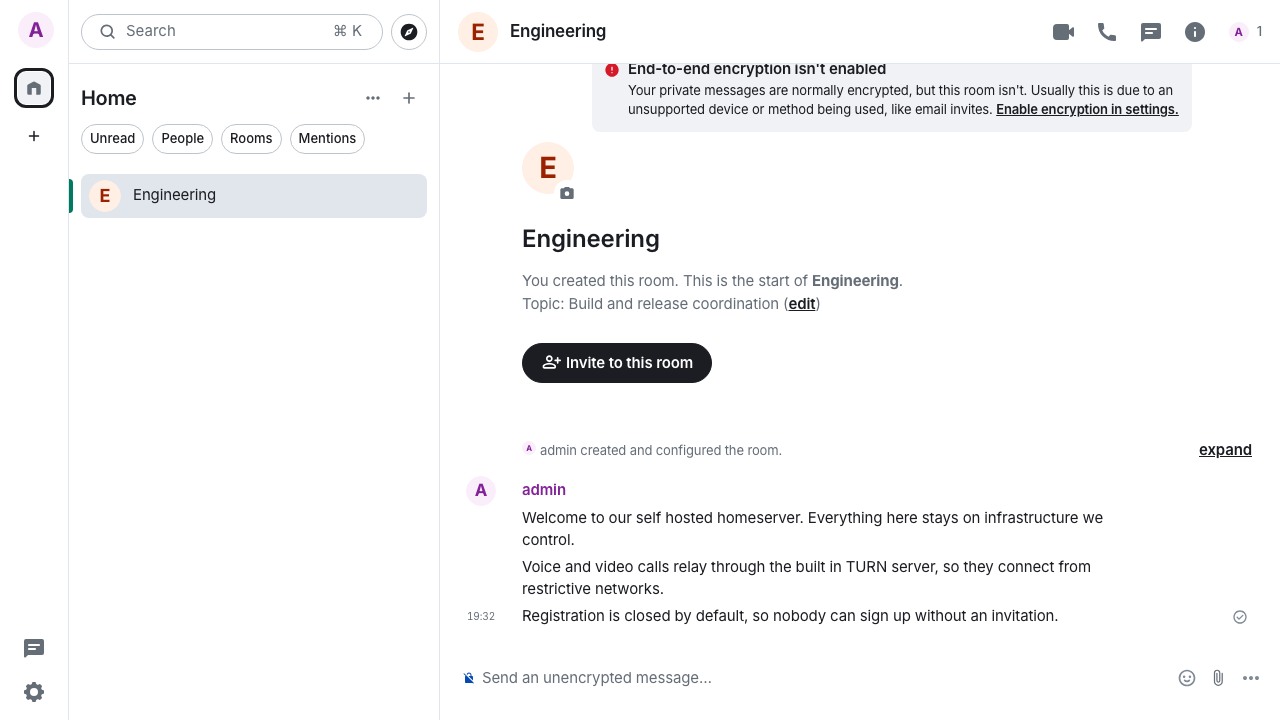Change the room avatar using the camera icon

[567, 193]
